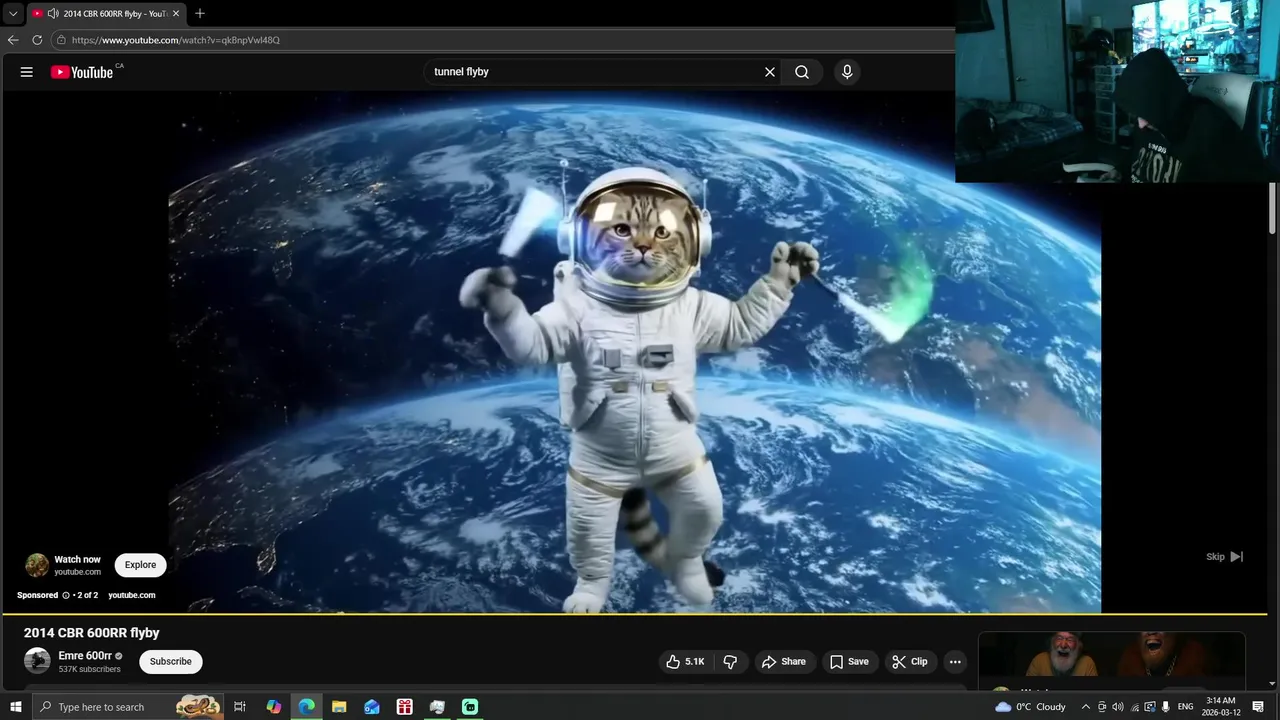Show hidden system tray icons
This screenshot has height=720, width=1280.
[x=1085, y=707]
